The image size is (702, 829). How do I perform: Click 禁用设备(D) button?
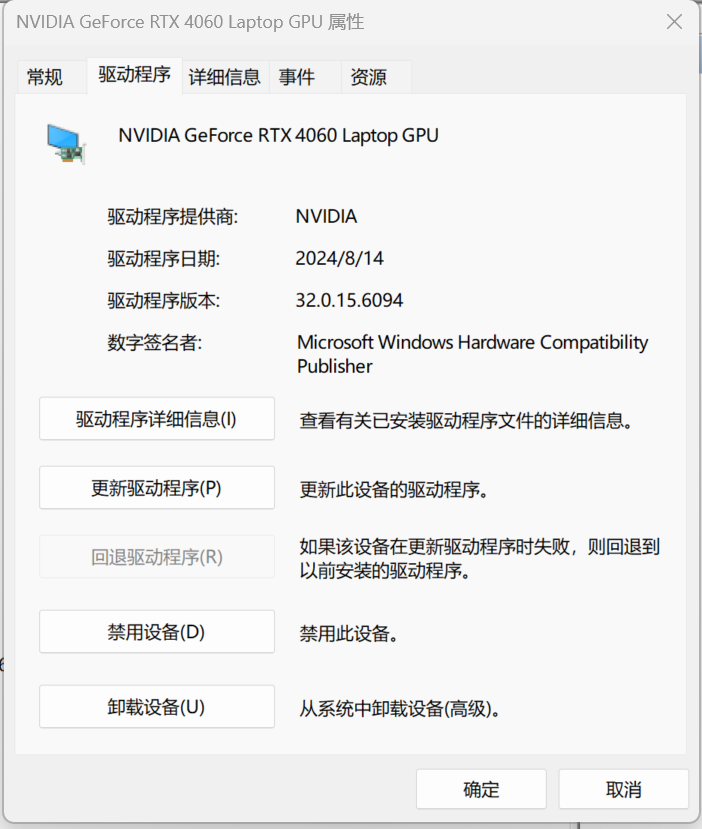click(157, 632)
